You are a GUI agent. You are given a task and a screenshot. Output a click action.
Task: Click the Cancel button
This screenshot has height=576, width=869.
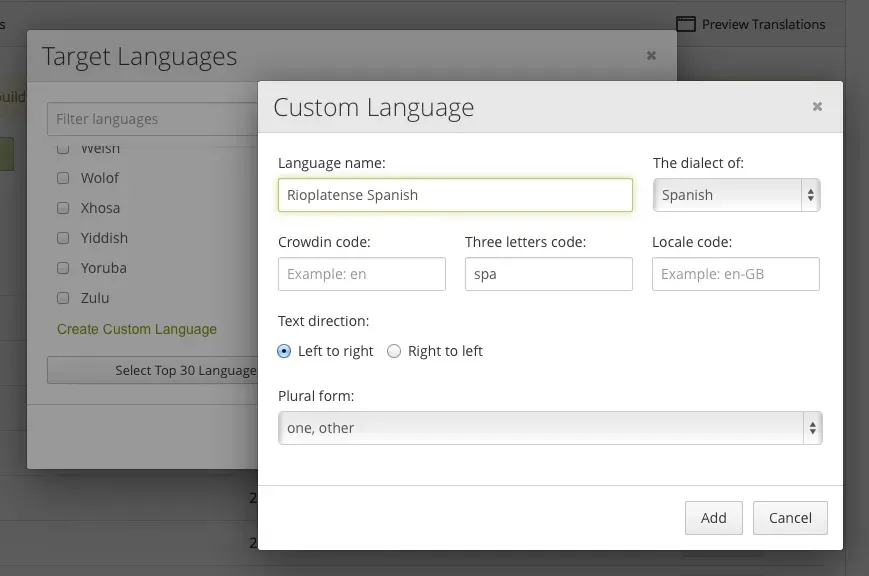[x=790, y=518]
